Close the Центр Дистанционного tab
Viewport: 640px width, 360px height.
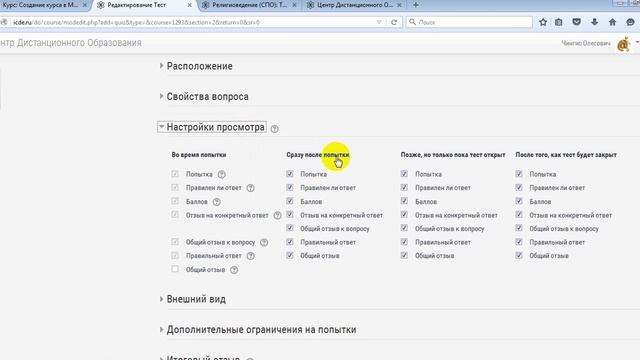tap(399, 5)
